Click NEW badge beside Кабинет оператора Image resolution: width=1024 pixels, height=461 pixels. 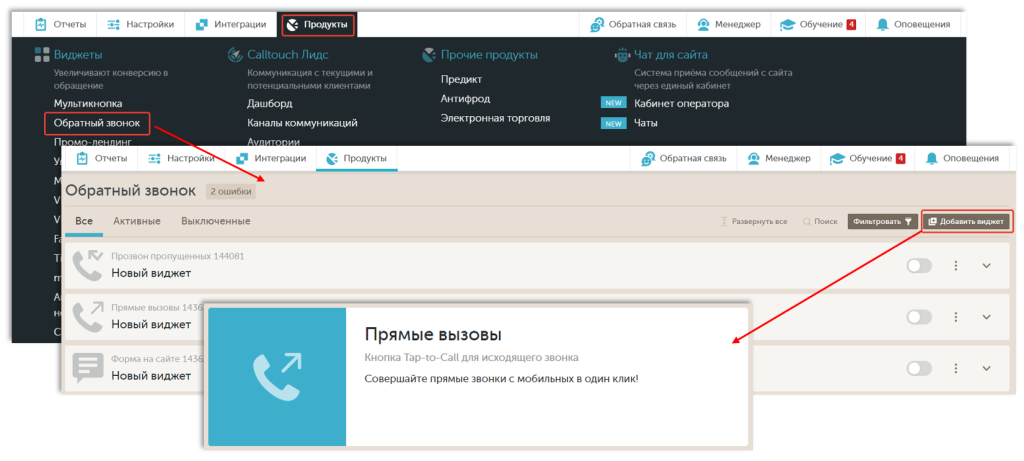[613, 103]
